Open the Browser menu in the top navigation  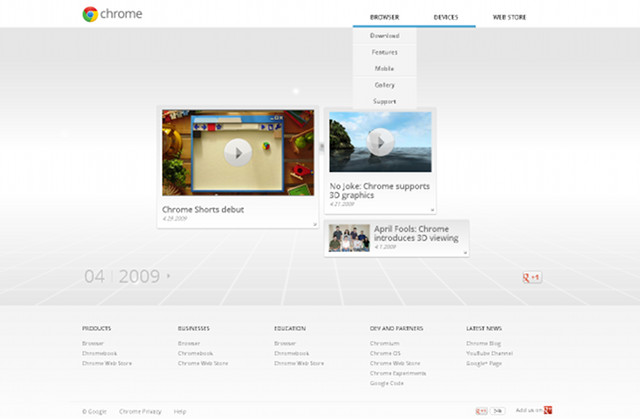tap(384, 17)
